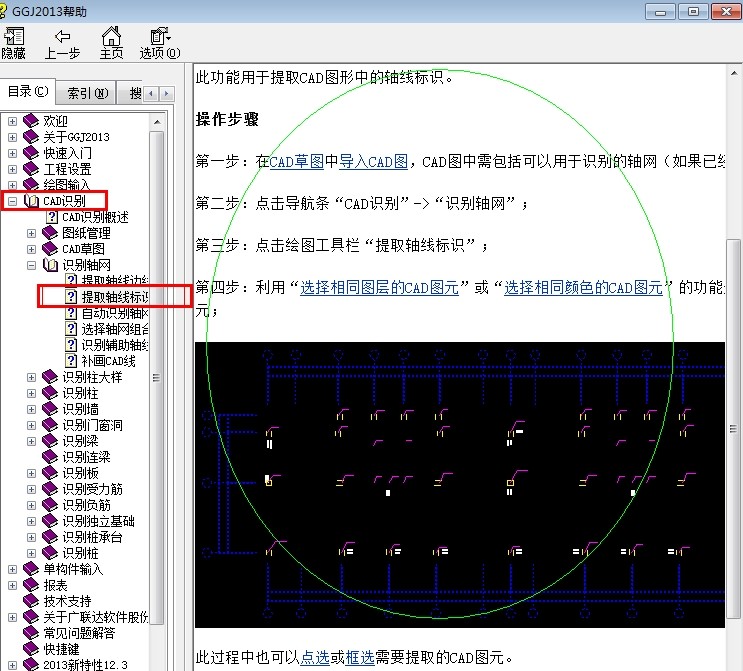Expand the 图纸管理 node

tap(31, 233)
